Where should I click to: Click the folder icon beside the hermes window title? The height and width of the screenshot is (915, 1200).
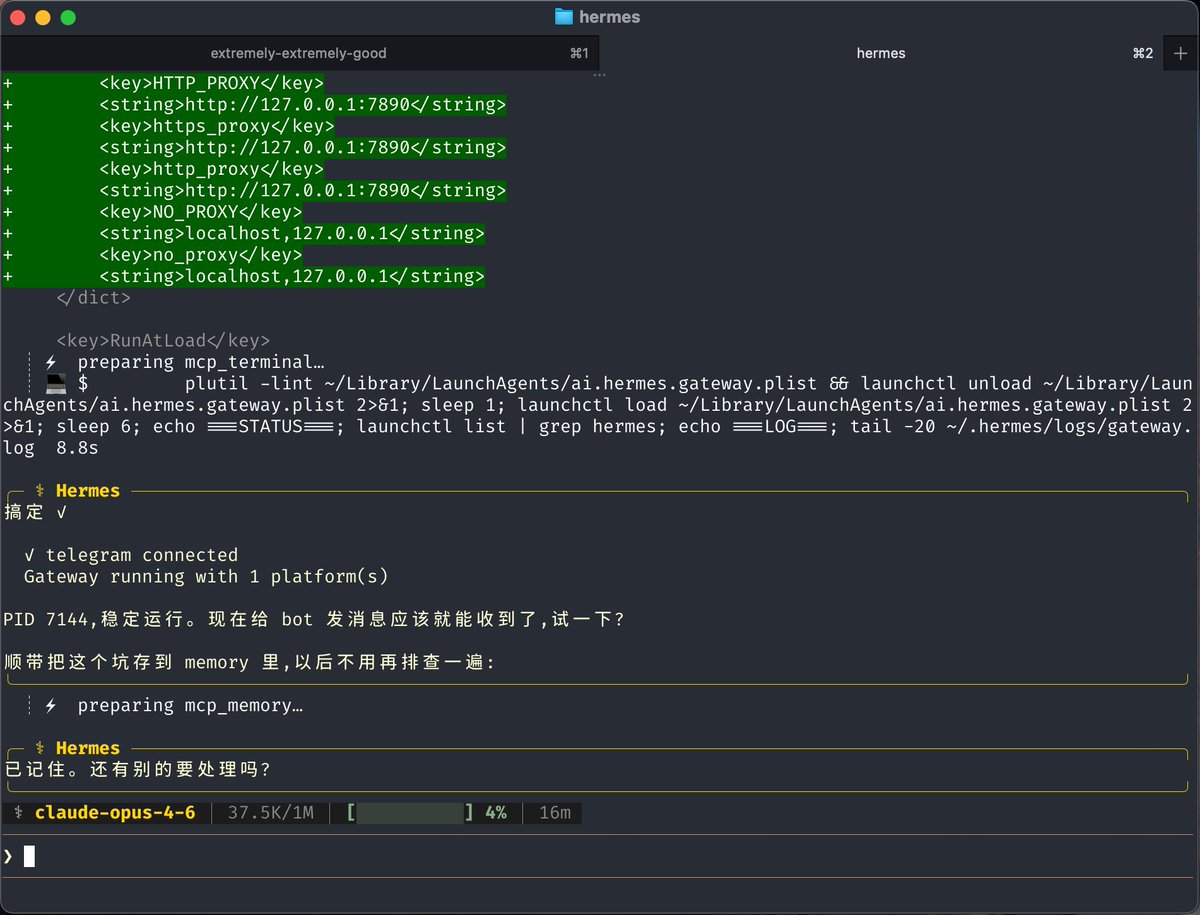(x=564, y=17)
